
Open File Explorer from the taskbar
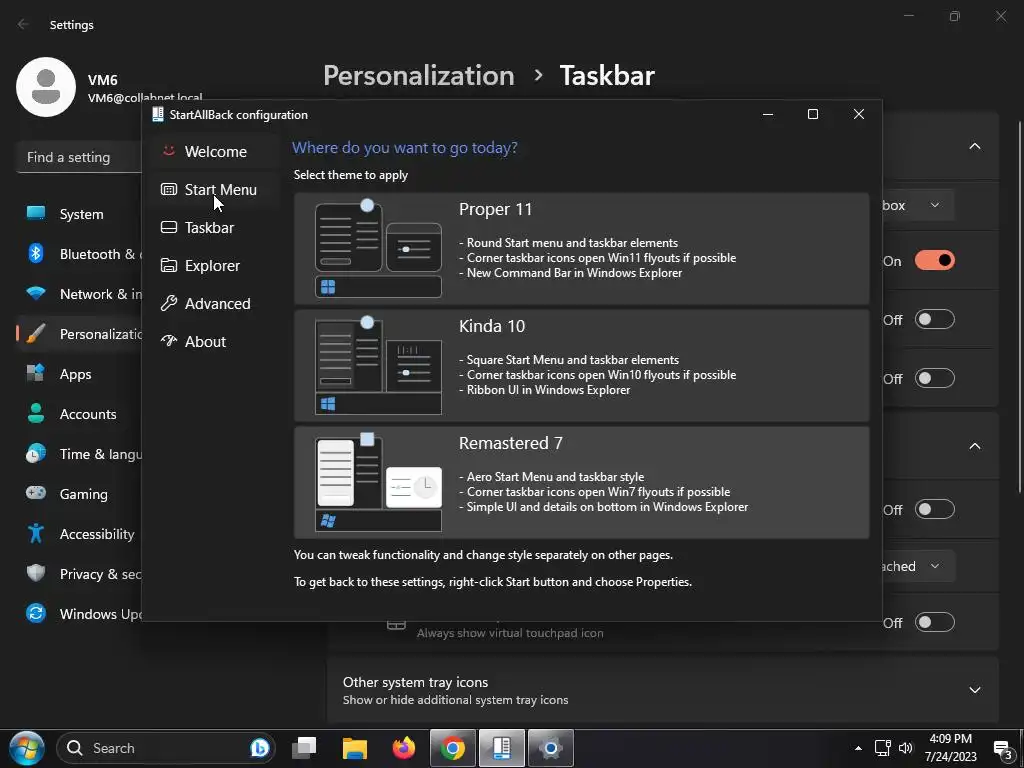tap(355, 748)
